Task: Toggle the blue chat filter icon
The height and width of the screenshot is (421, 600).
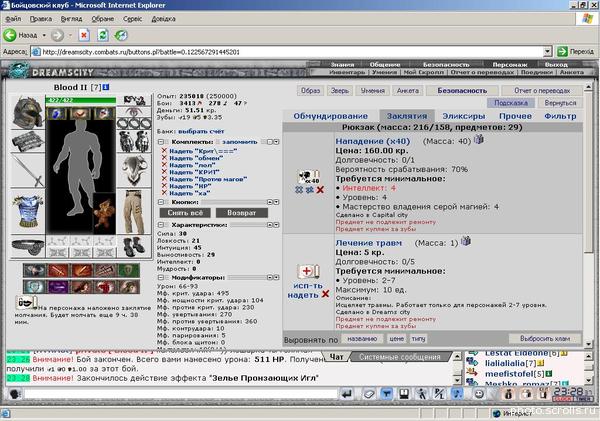Action: [x=386, y=393]
